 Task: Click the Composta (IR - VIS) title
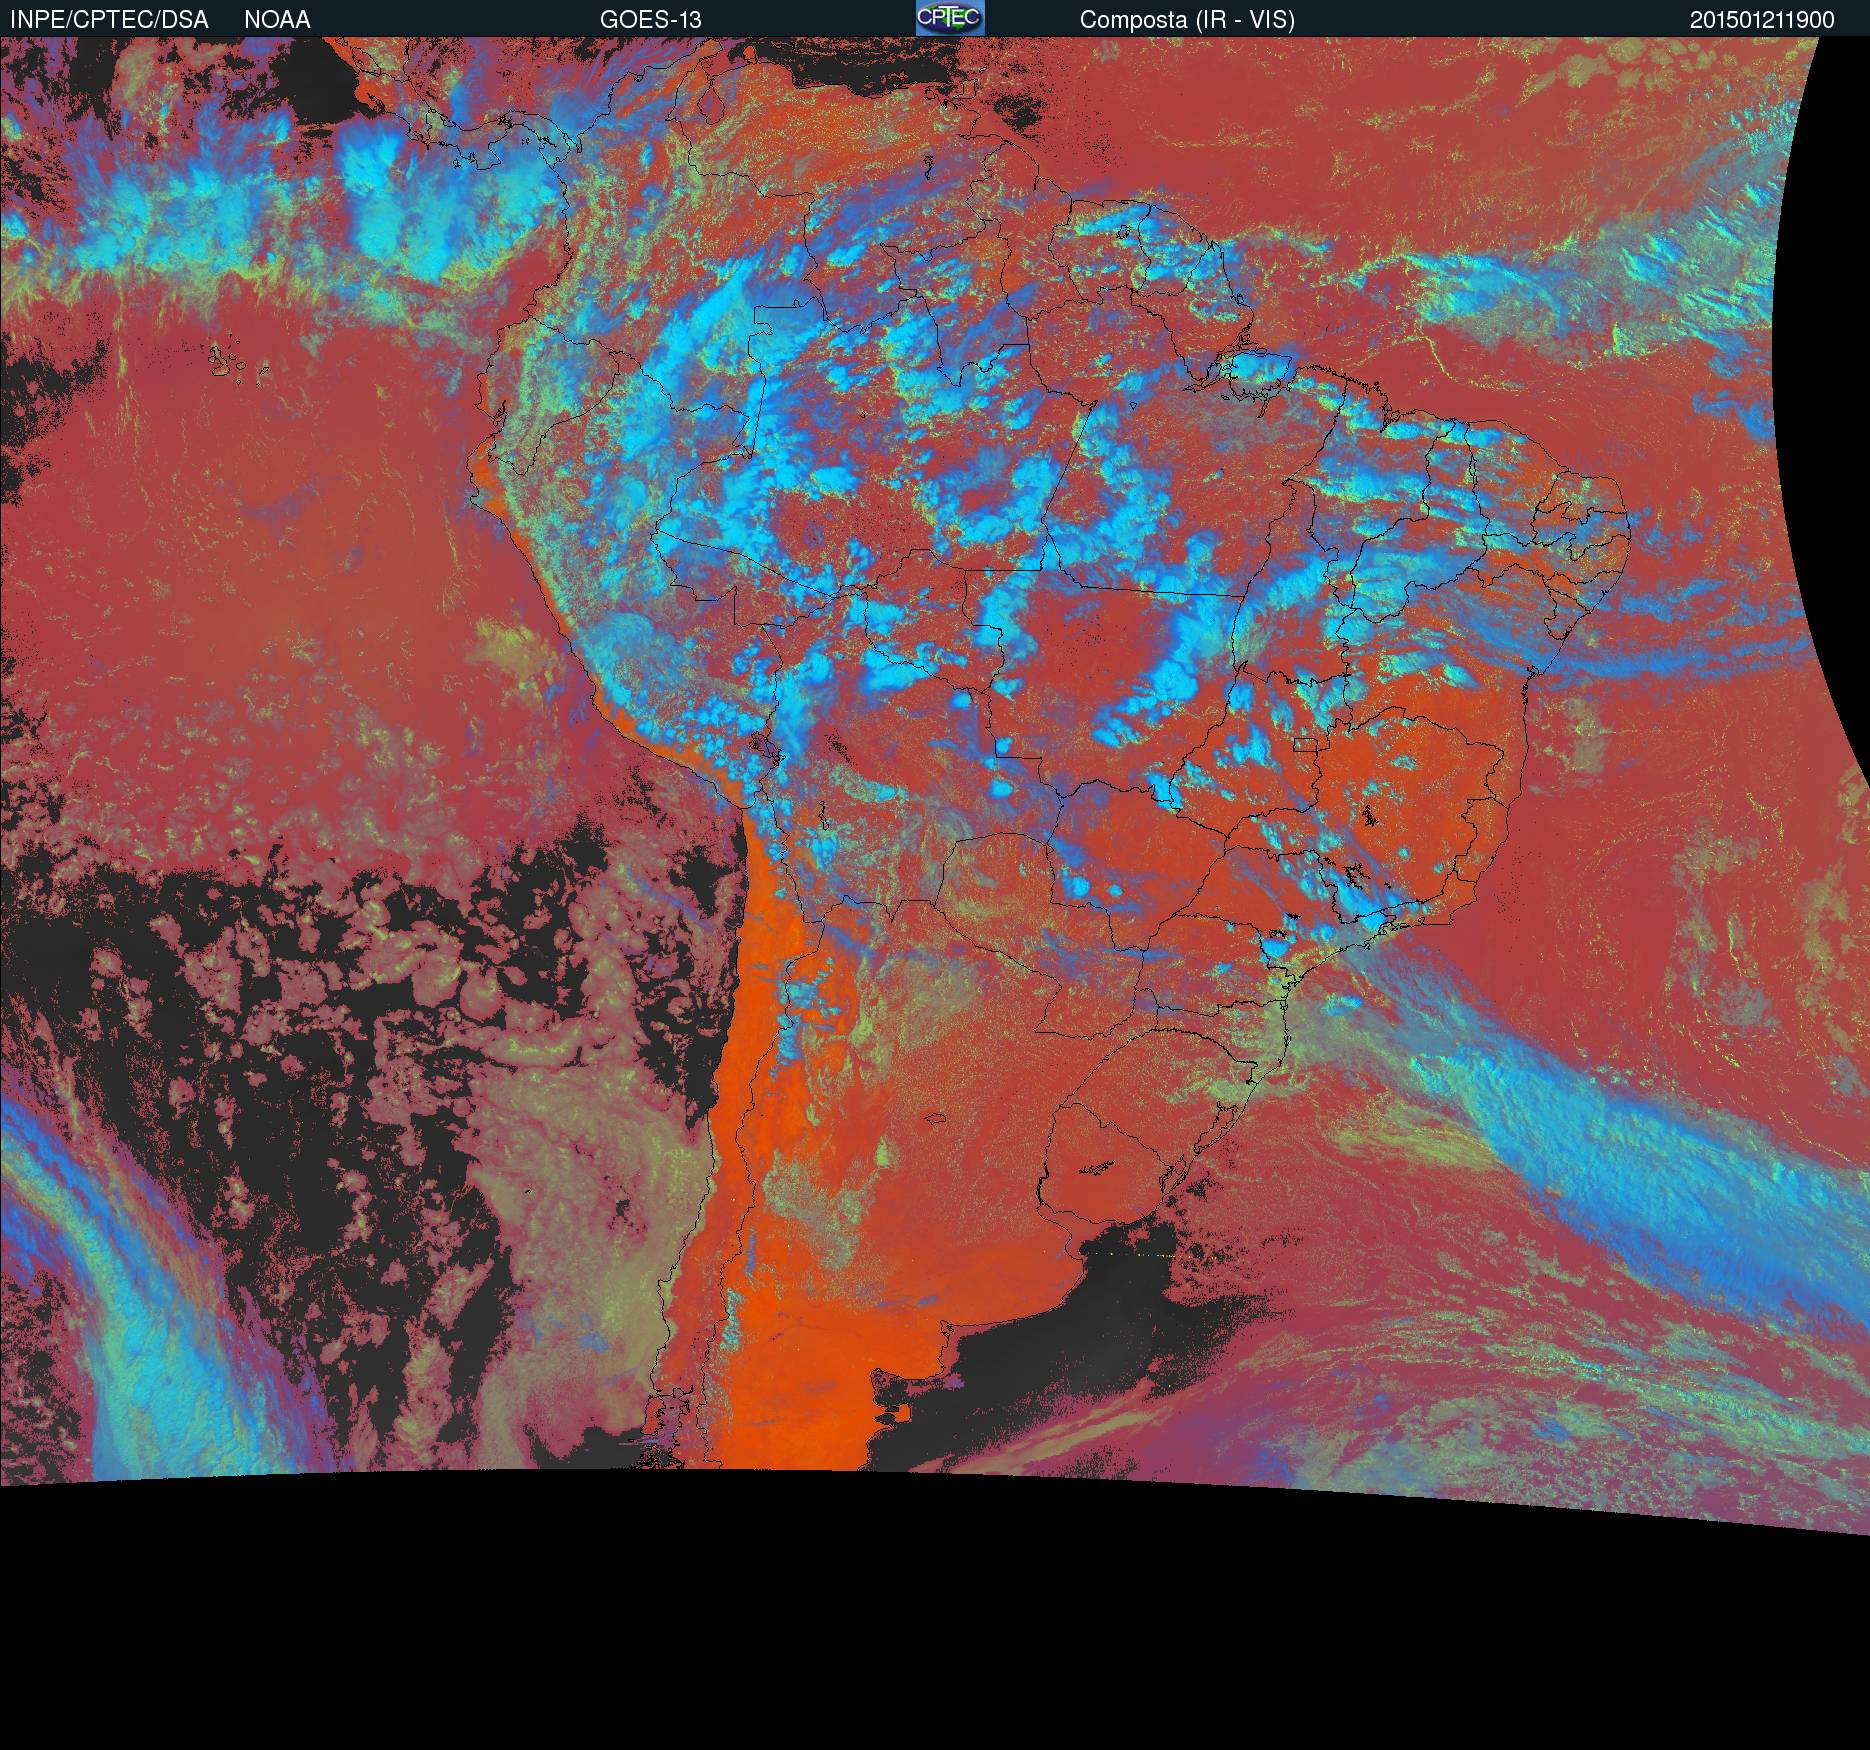[x=1187, y=20]
